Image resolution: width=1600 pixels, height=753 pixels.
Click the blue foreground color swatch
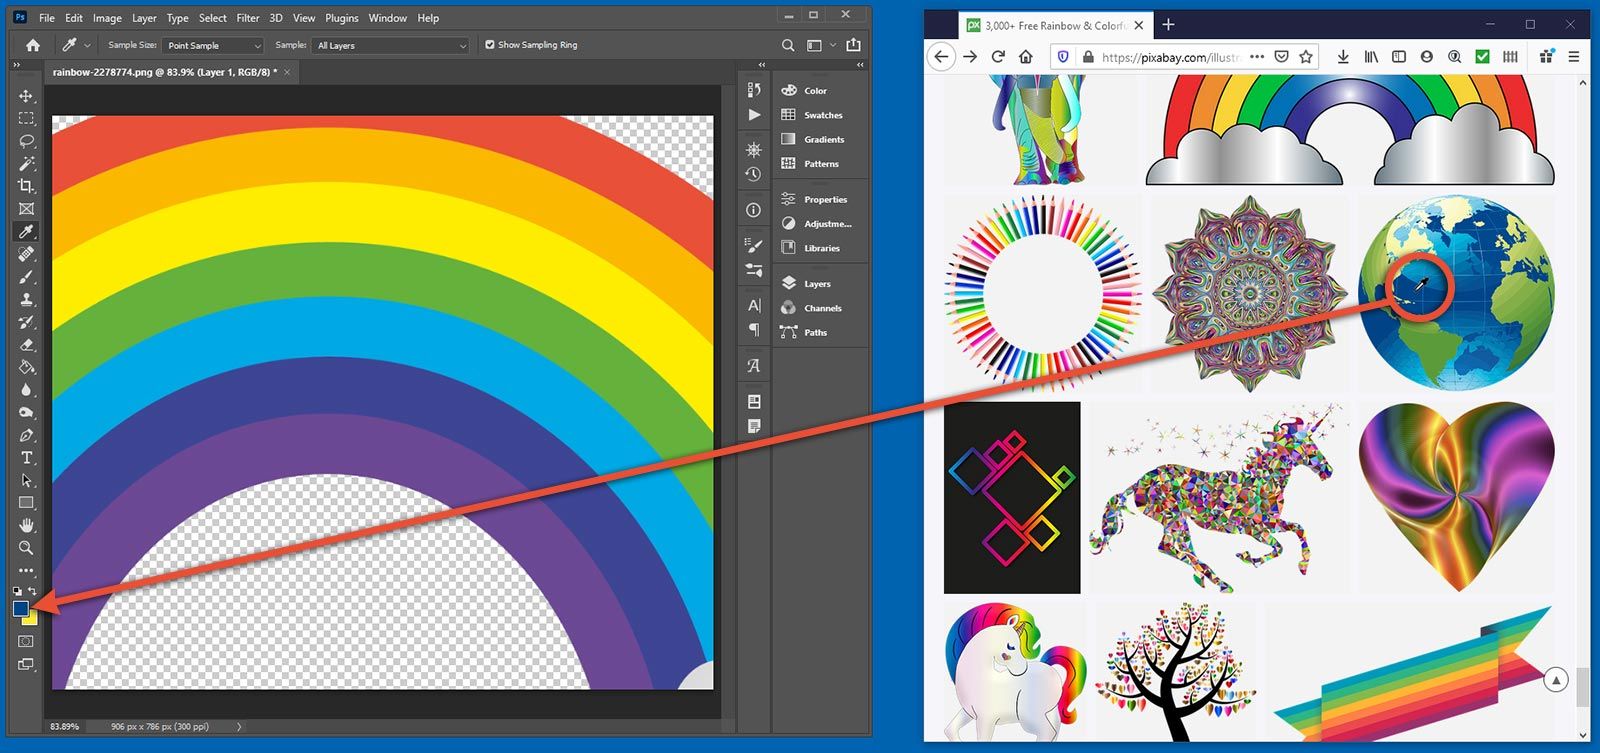click(20, 608)
